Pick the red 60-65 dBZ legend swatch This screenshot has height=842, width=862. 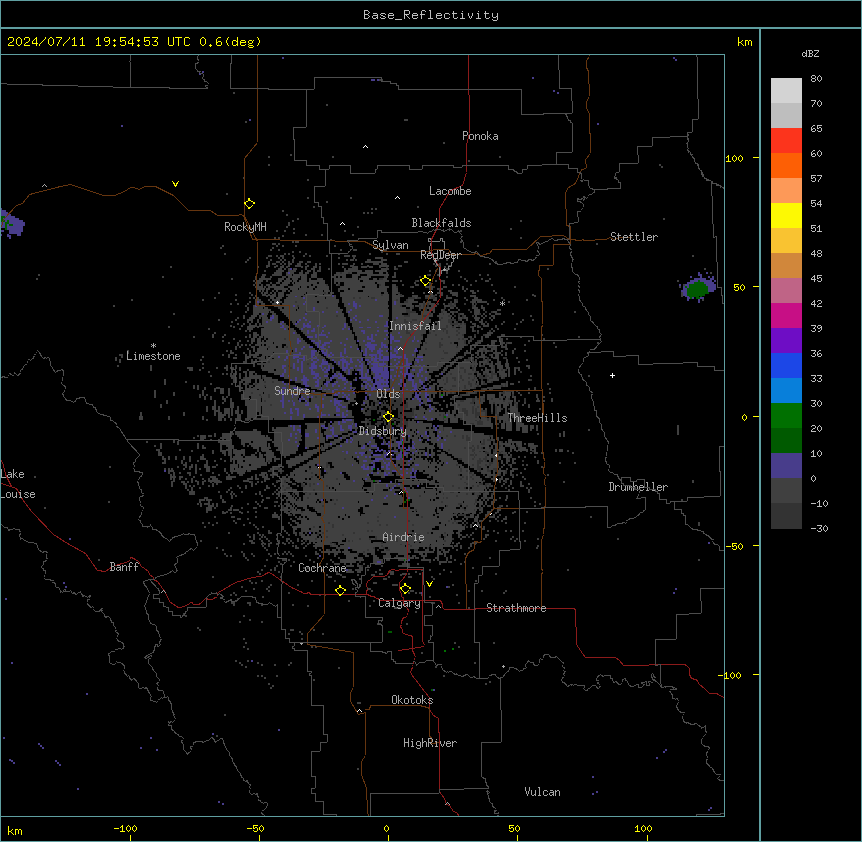tap(786, 141)
